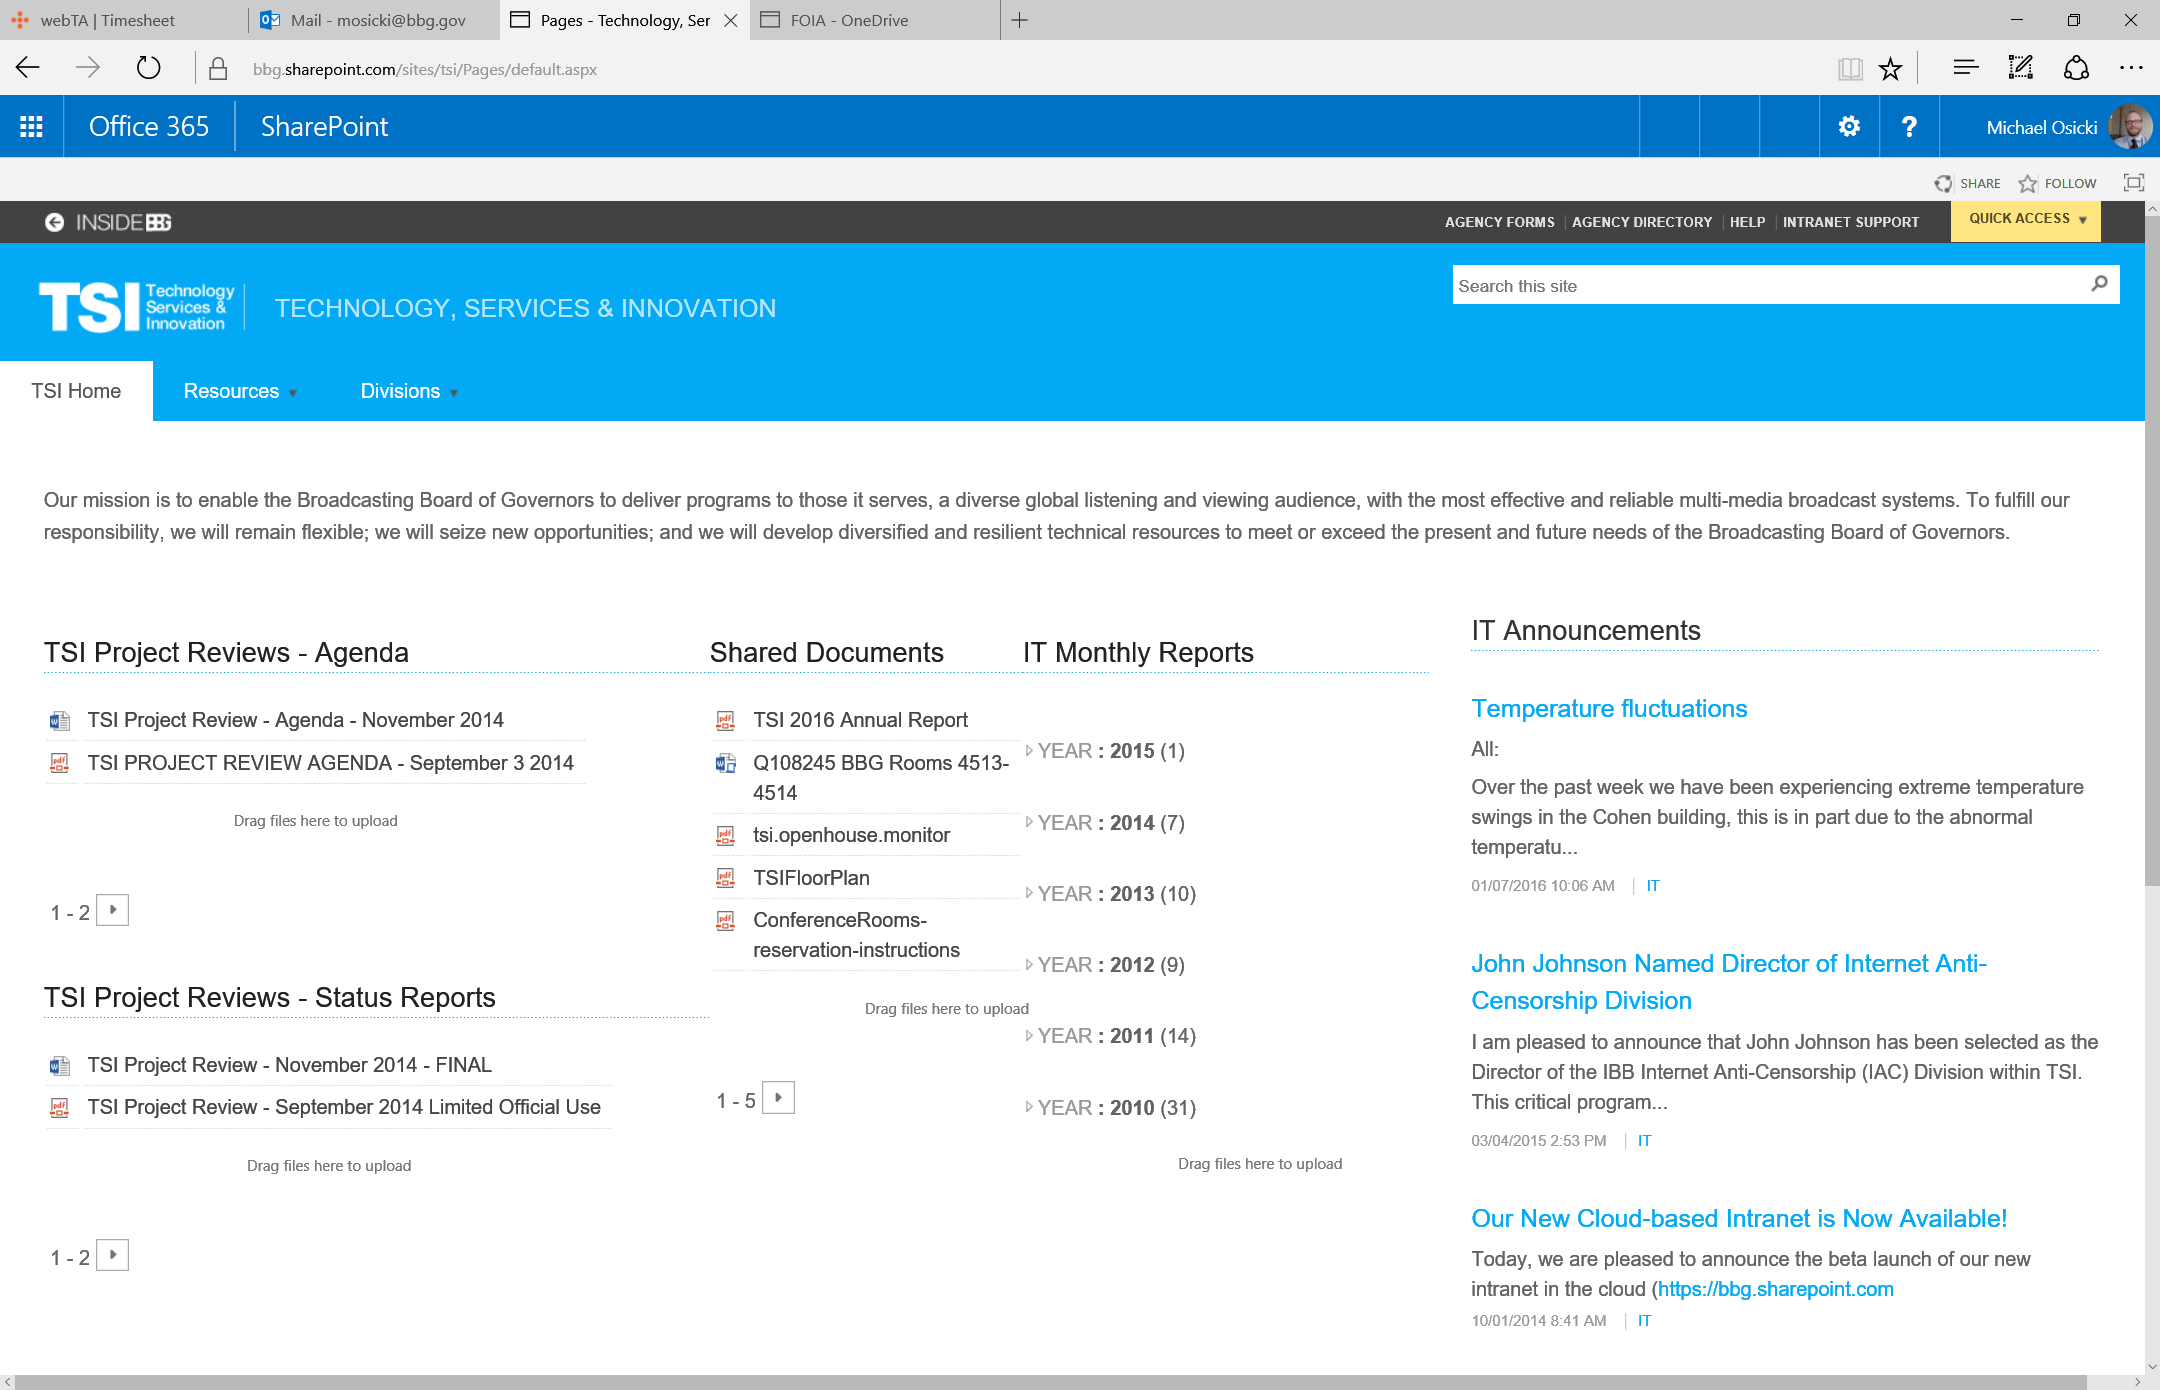The width and height of the screenshot is (2160, 1390).
Task: Click the Share icon button
Action: 1943,183
